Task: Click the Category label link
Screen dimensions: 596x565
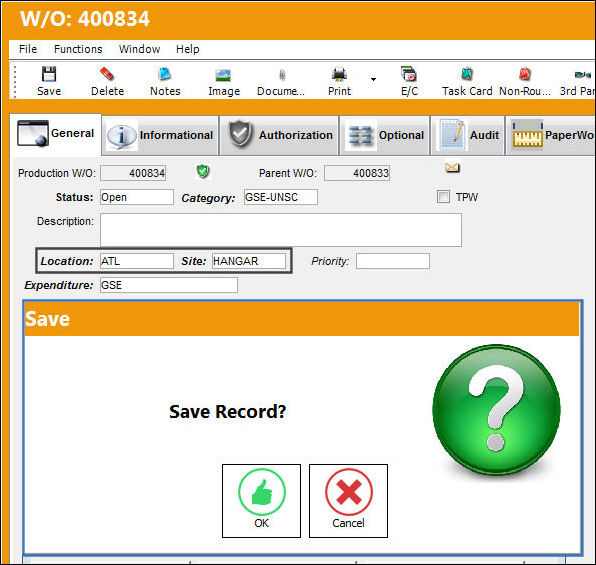Action: [x=208, y=198]
